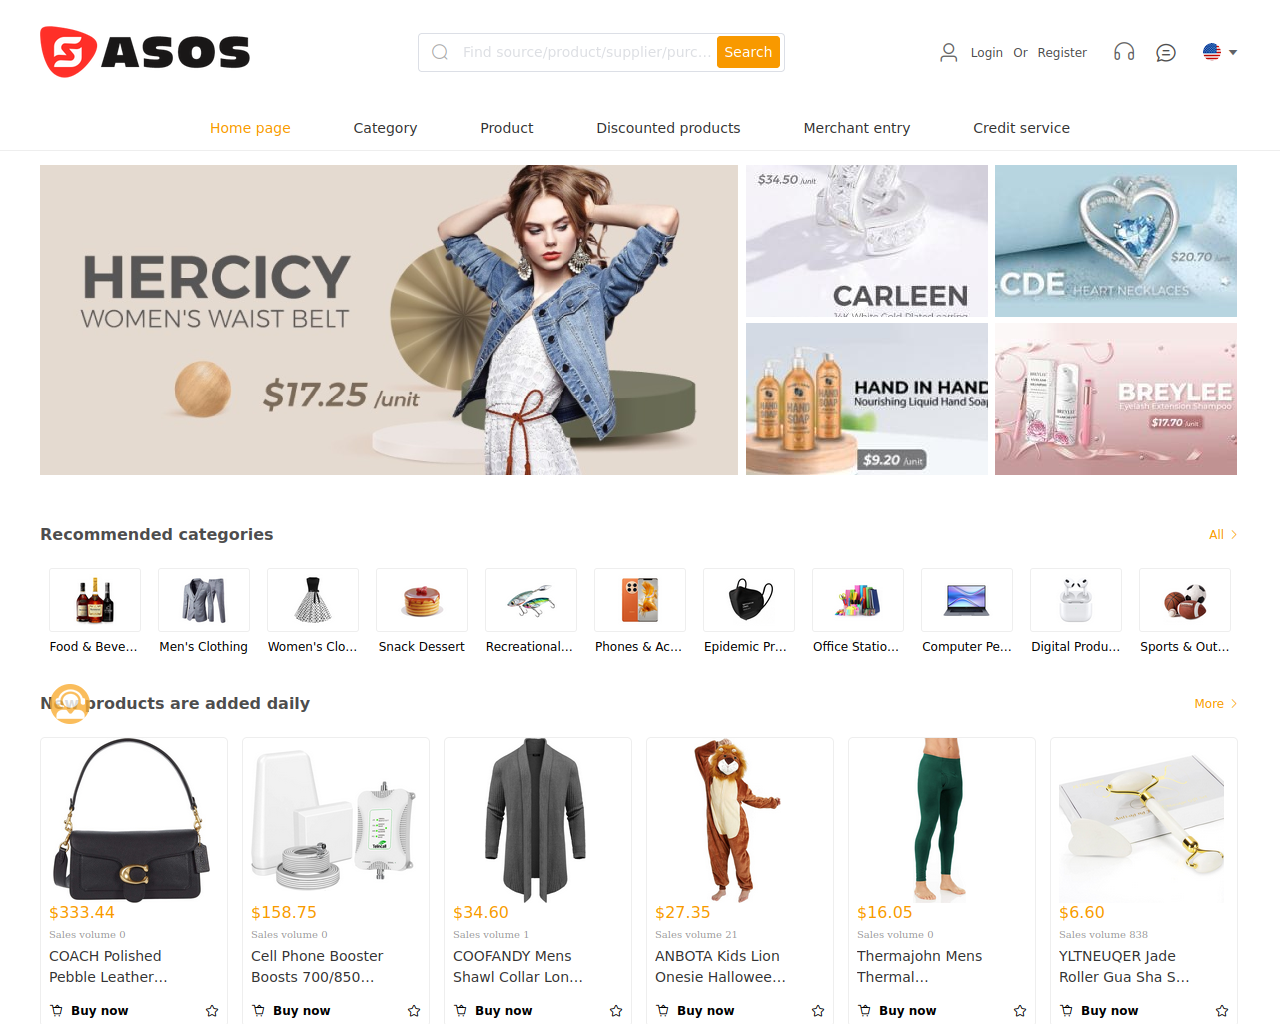Click the user account icon

949,52
